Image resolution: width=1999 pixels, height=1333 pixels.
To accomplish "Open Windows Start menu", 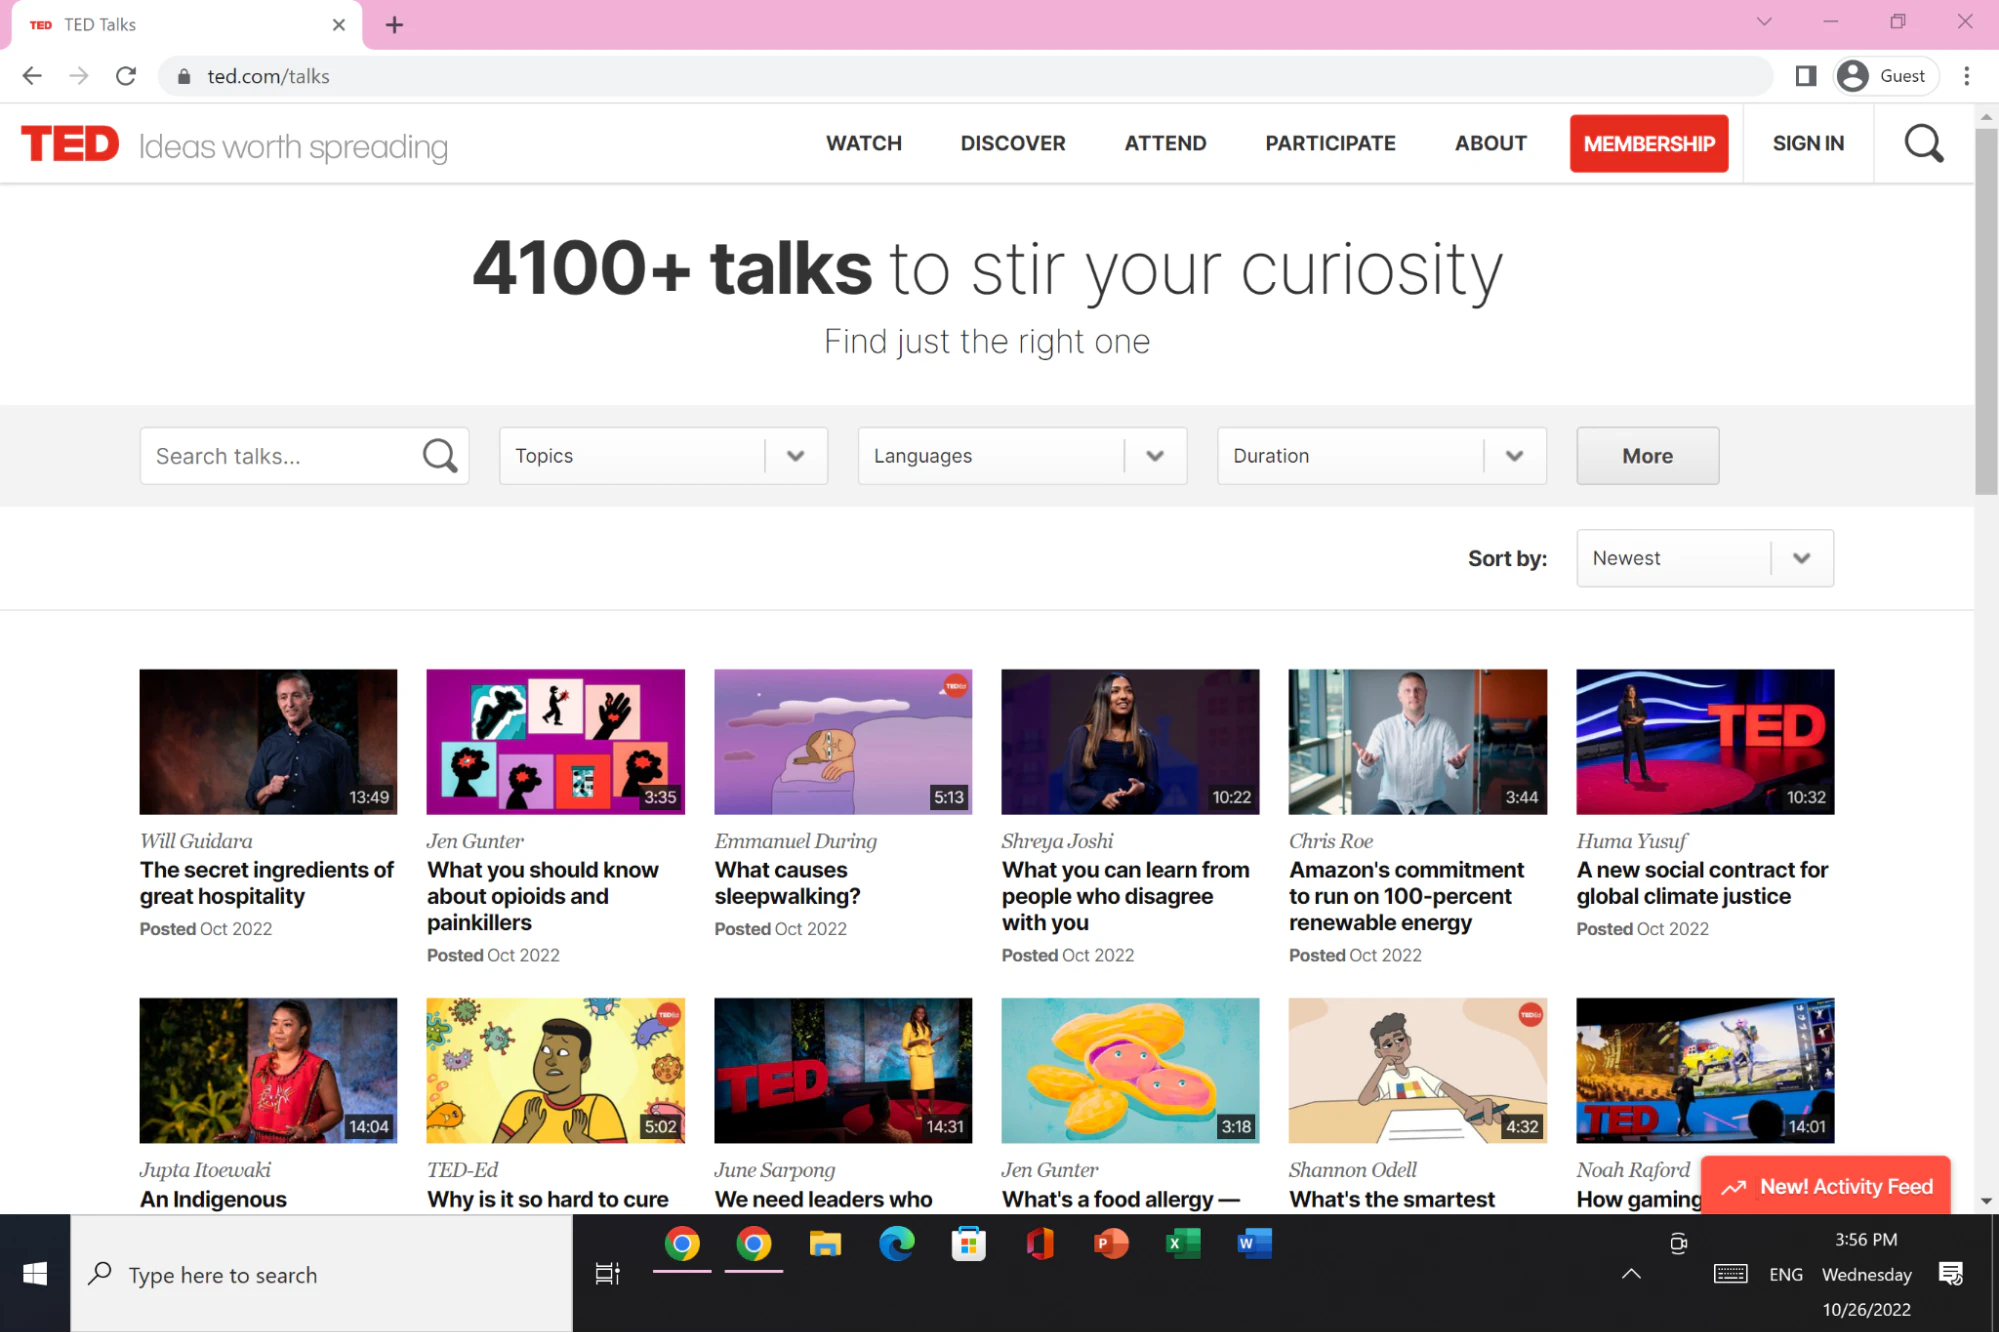I will pyautogui.click(x=35, y=1274).
